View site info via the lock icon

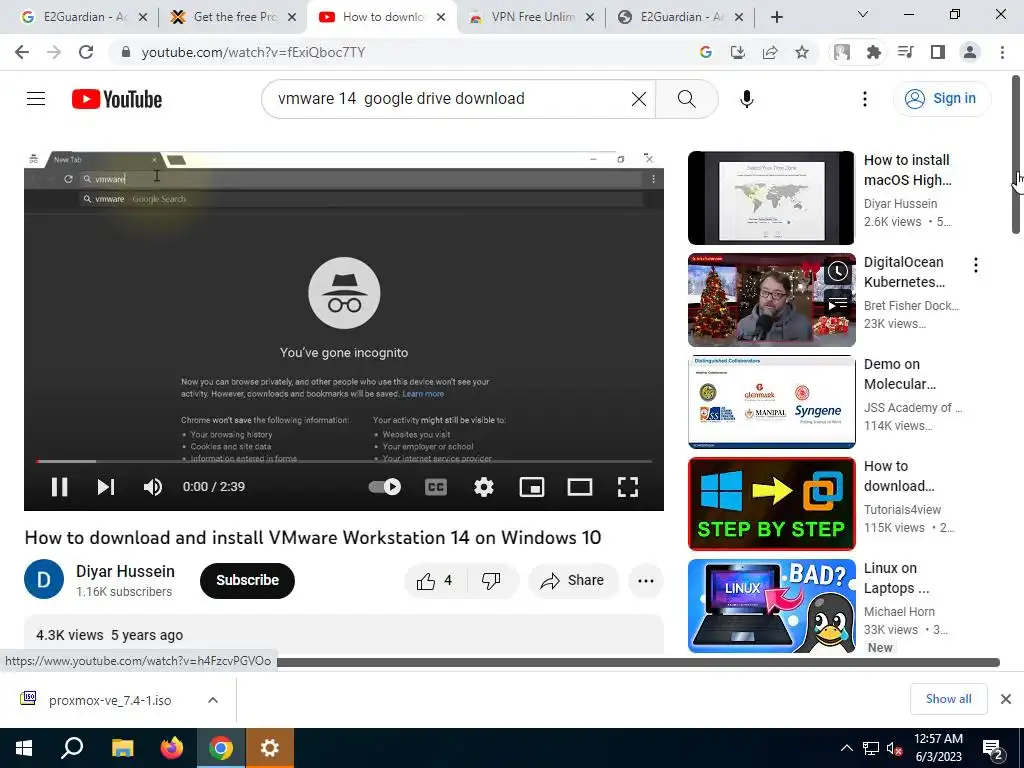coord(126,52)
